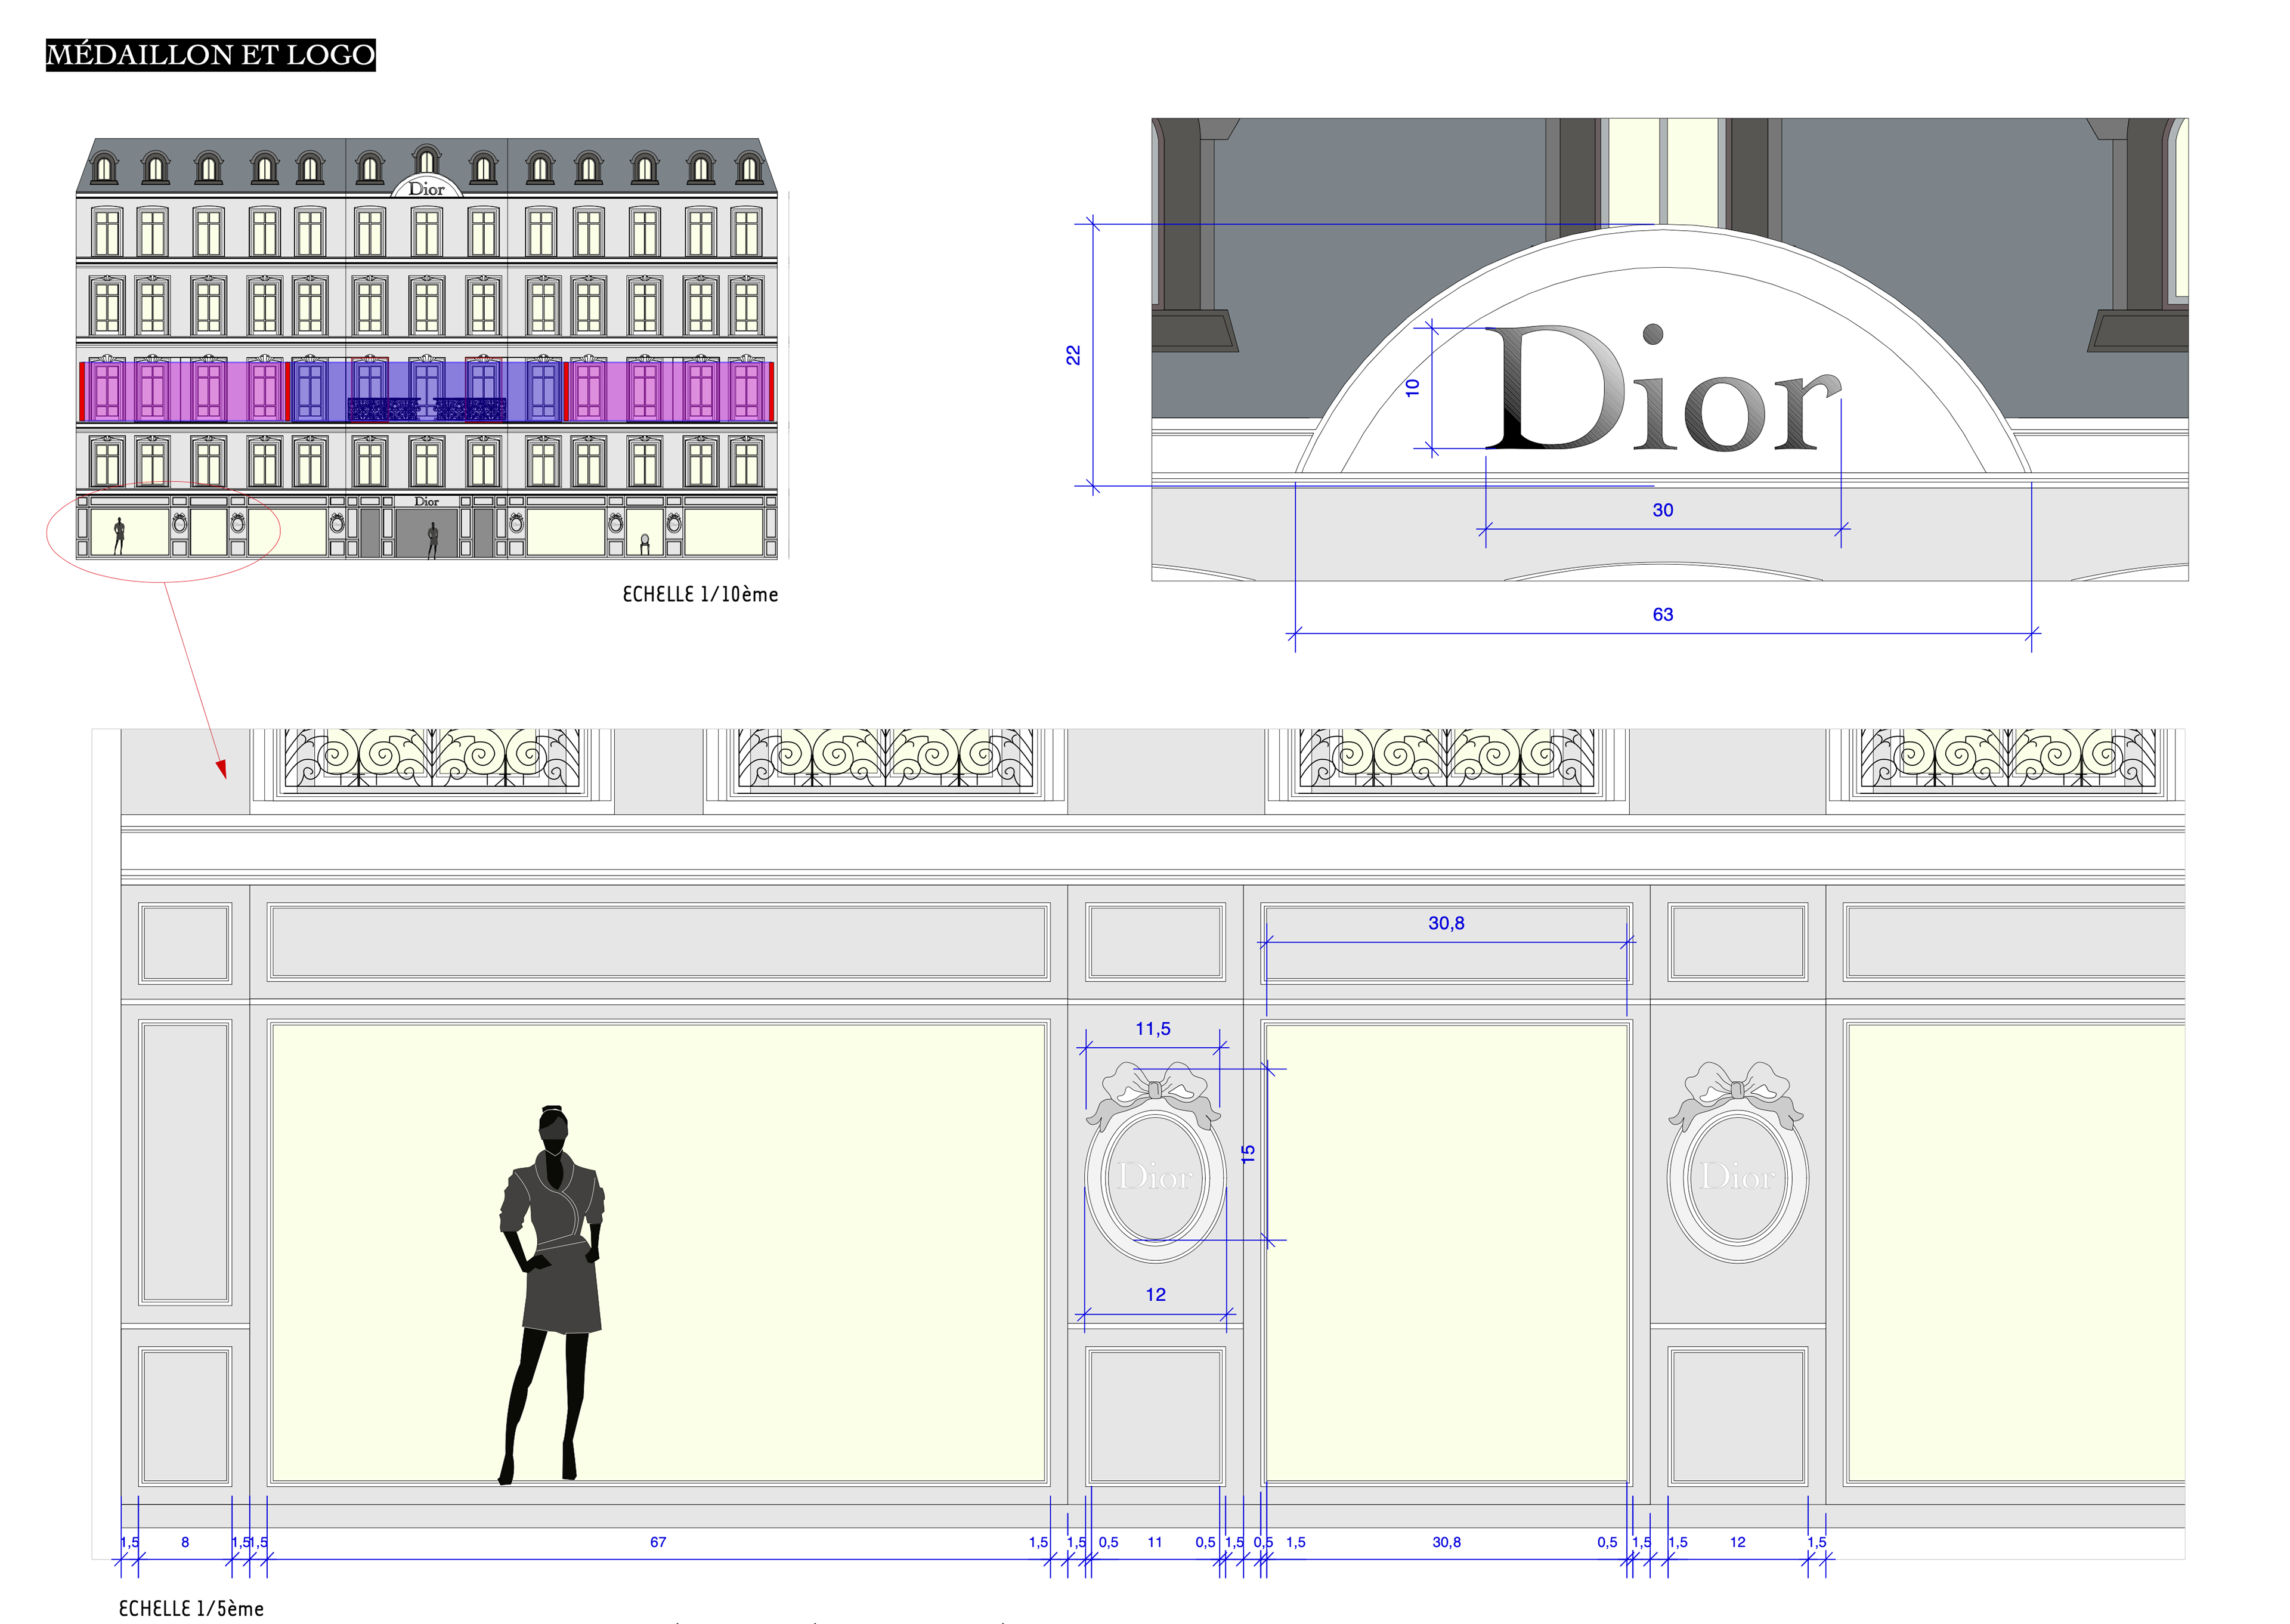The width and height of the screenshot is (2290, 1624).
Task: Click the "MÉDAILLON ET LOGO" title
Action: 210,54
